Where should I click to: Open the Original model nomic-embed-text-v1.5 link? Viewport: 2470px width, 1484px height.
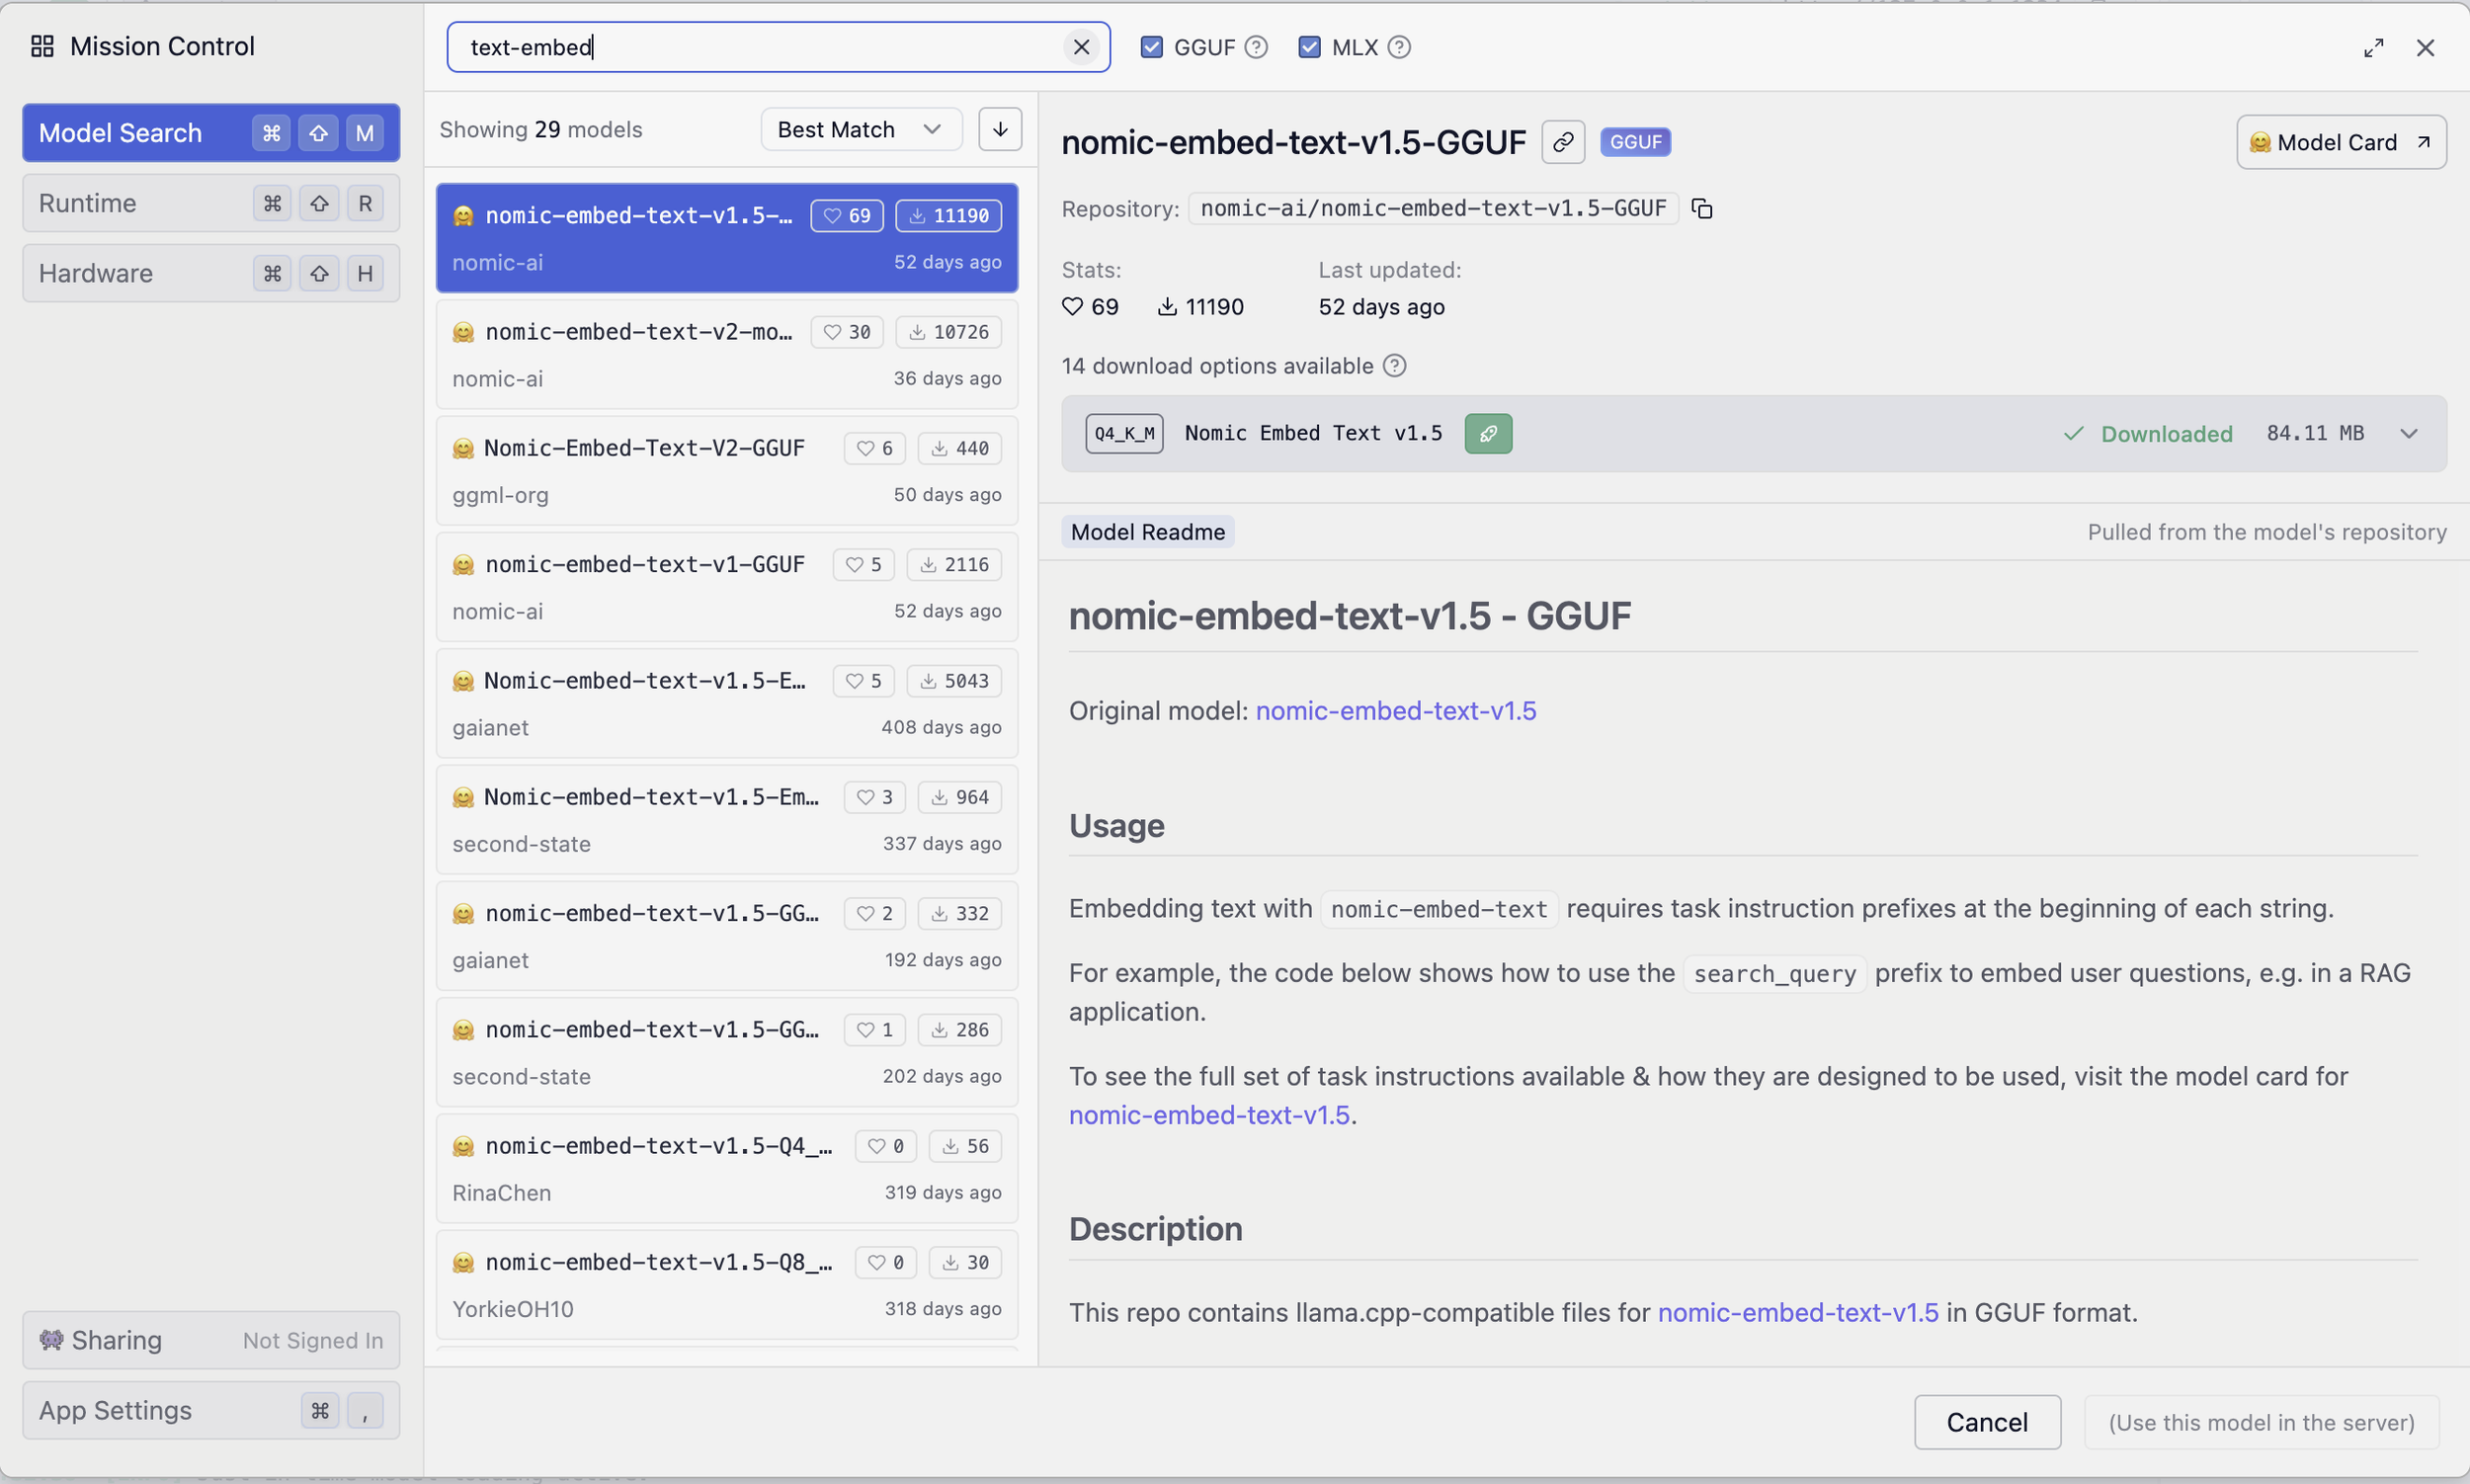click(x=1396, y=711)
